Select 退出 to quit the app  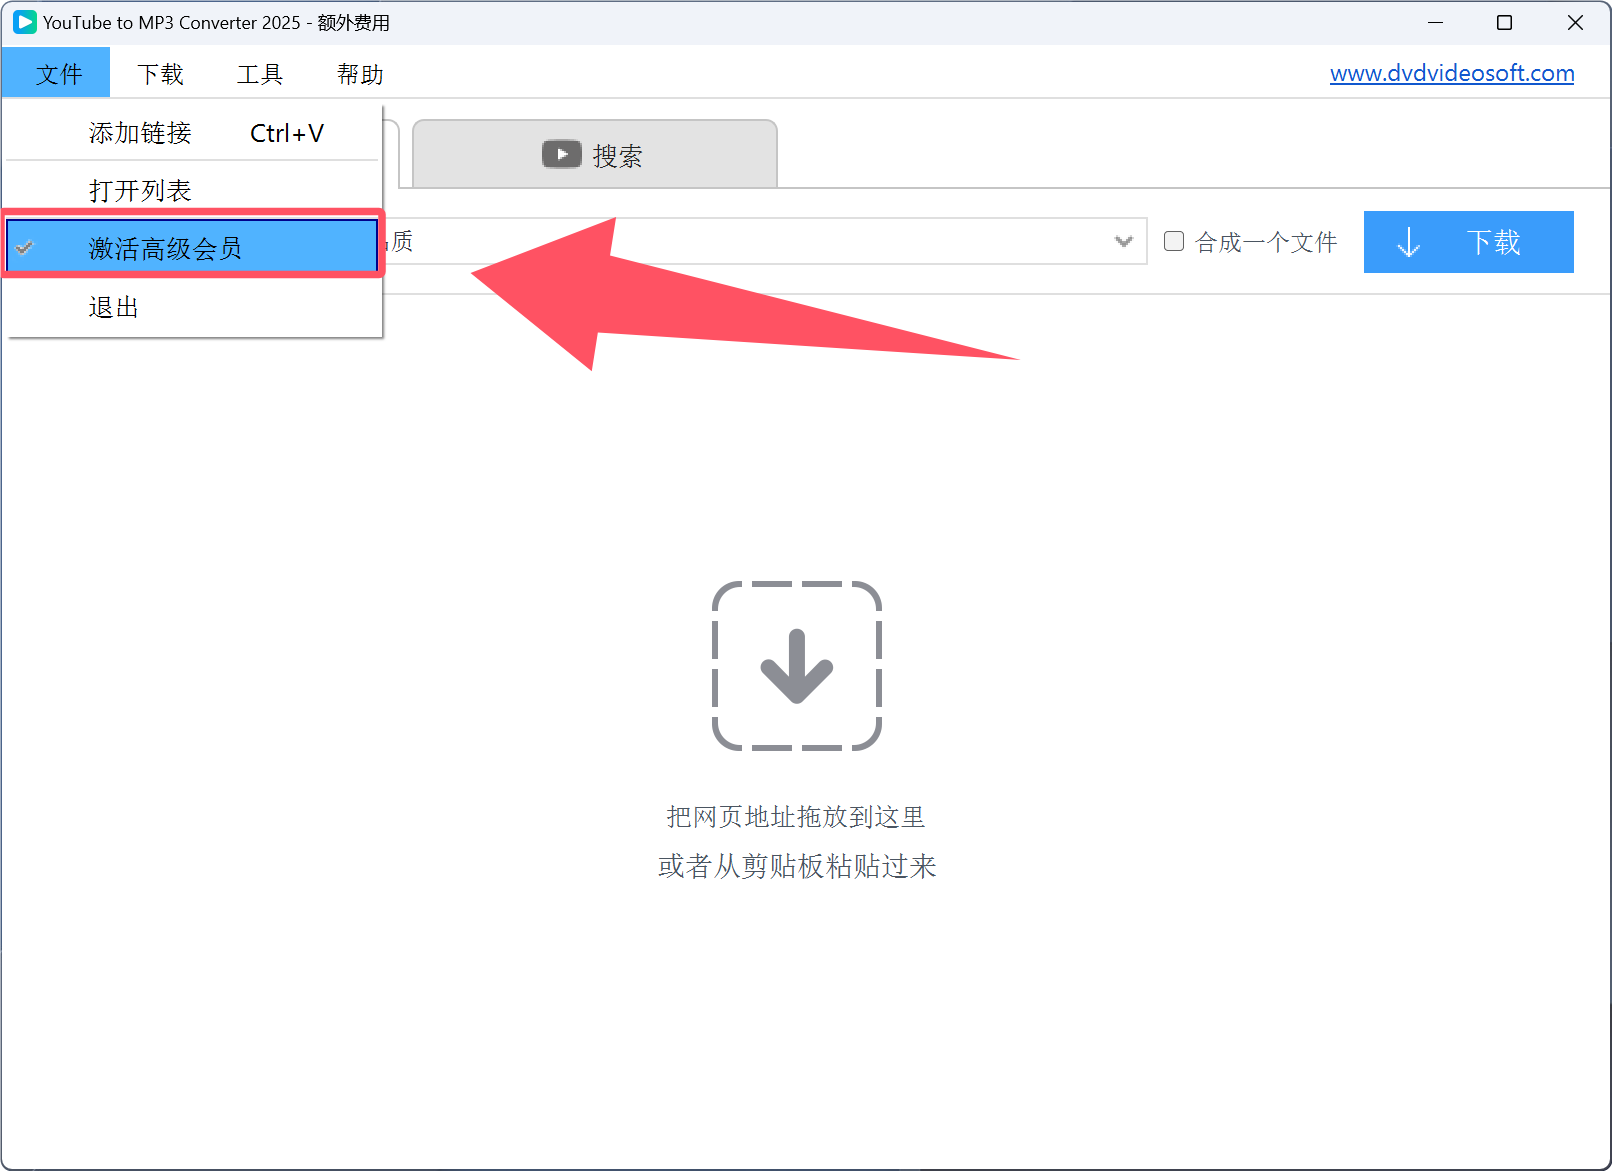coord(113,307)
